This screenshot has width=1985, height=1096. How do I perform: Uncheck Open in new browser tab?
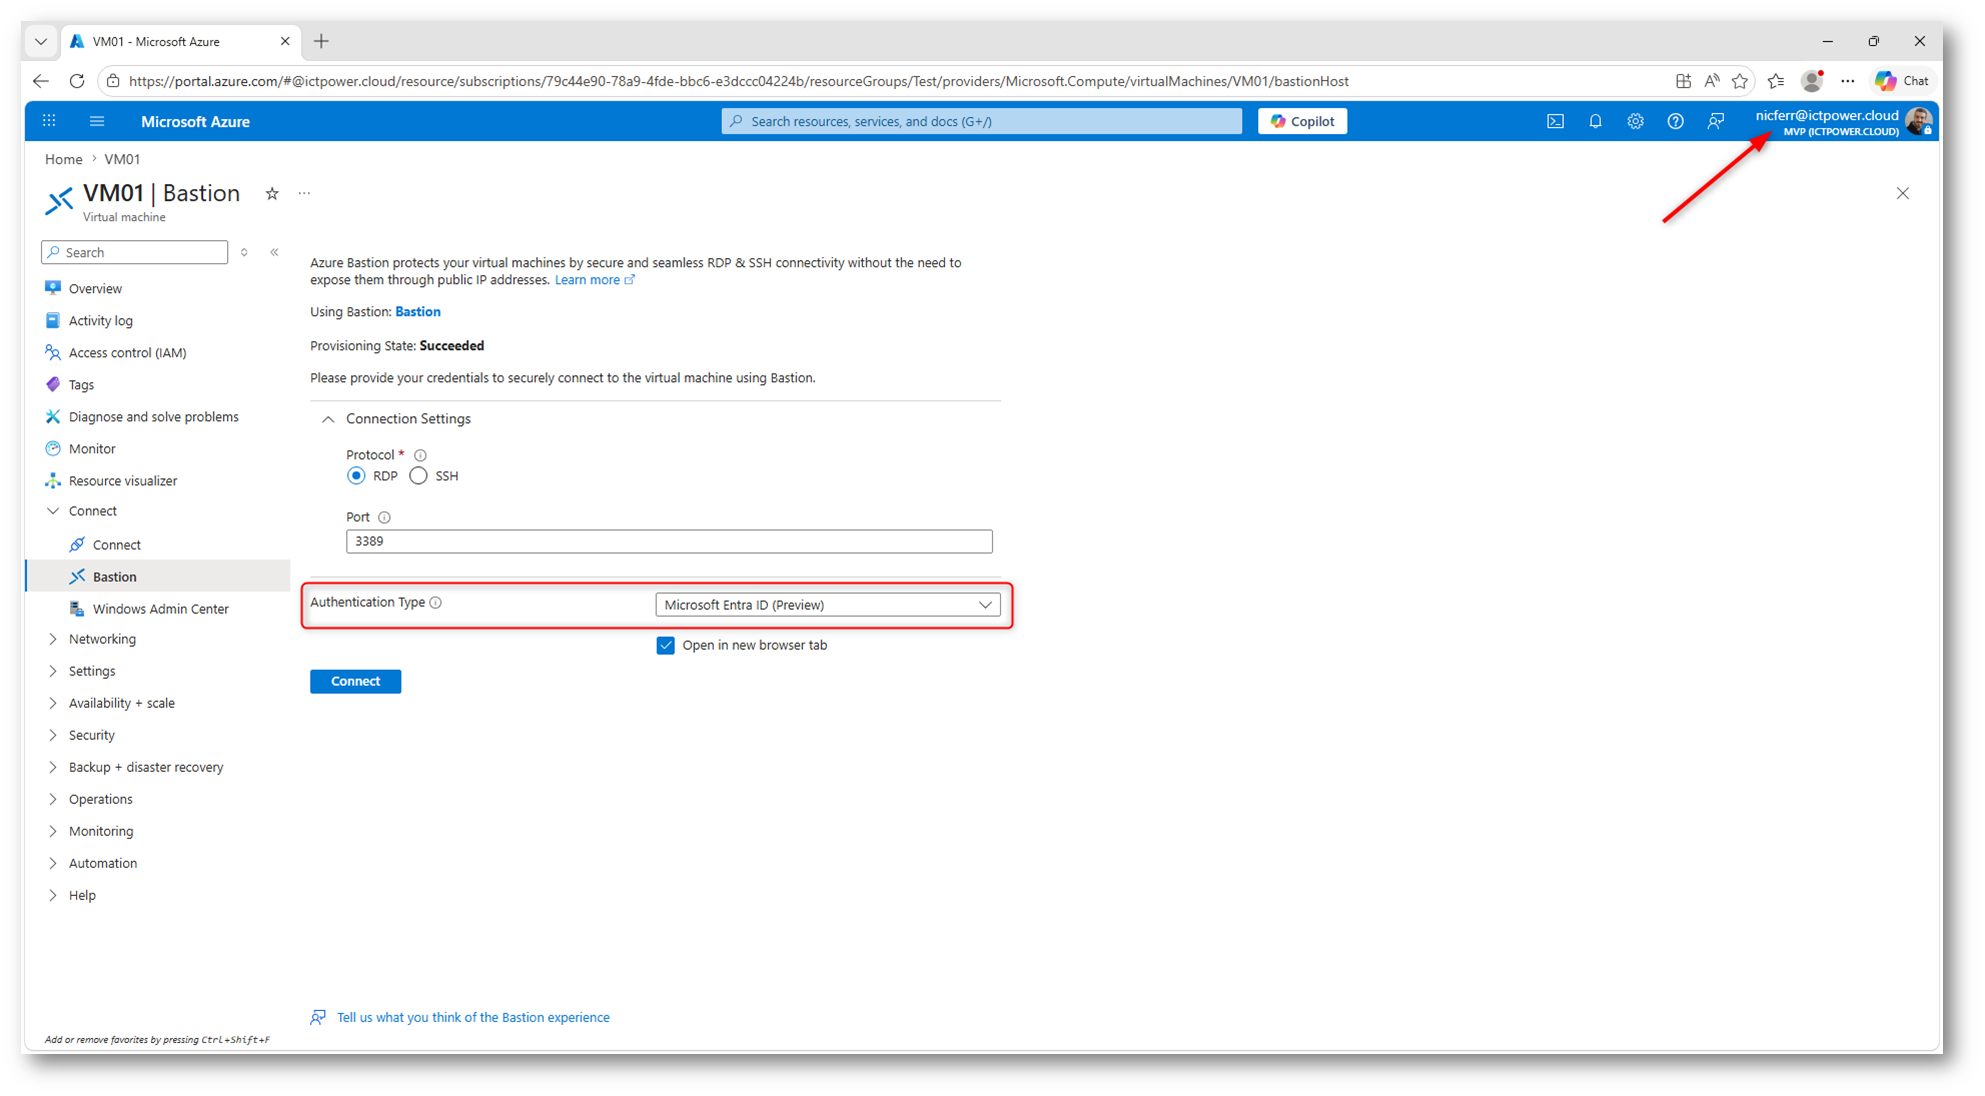665,645
